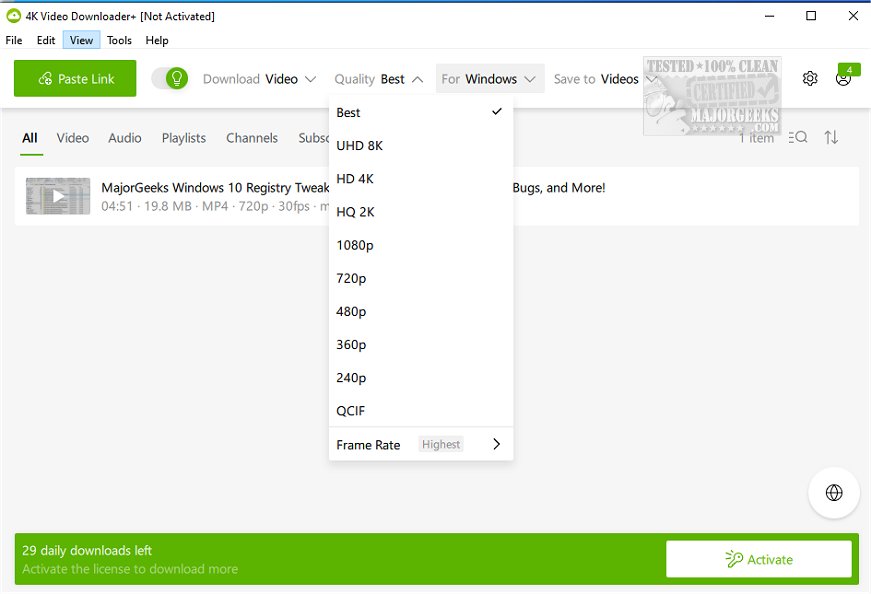Switch to the Channels tab

[252, 138]
